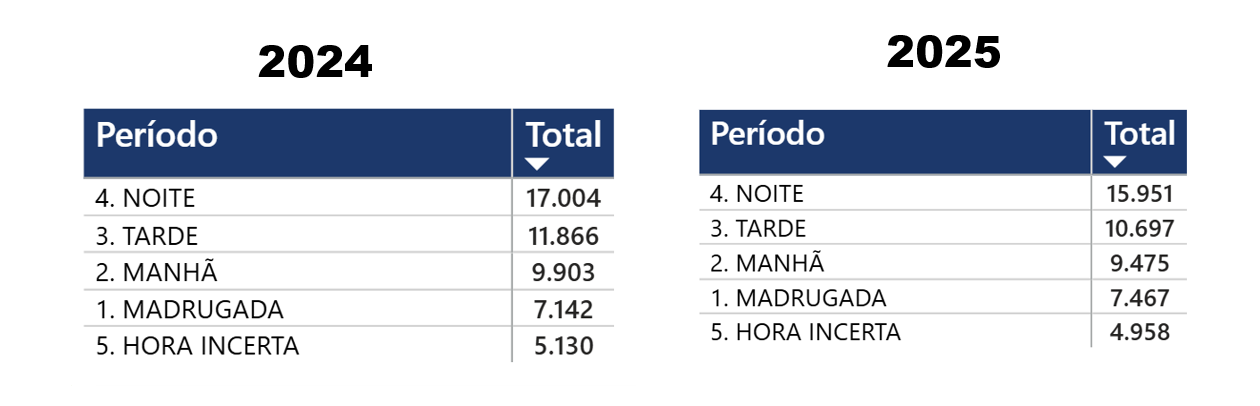Select the 4. NOITE row in 2025 table
The width and height of the screenshot is (1260, 406).
[x=943, y=193]
